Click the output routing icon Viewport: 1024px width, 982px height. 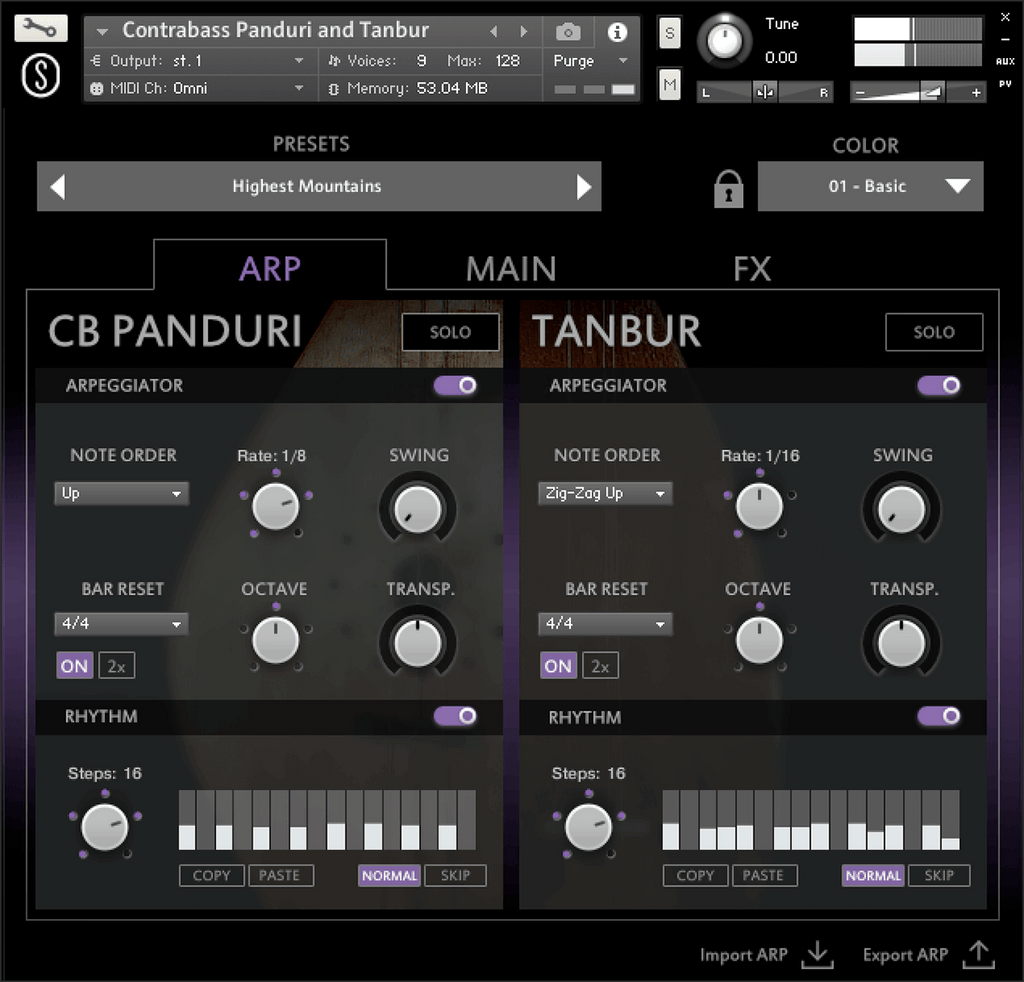[96, 61]
